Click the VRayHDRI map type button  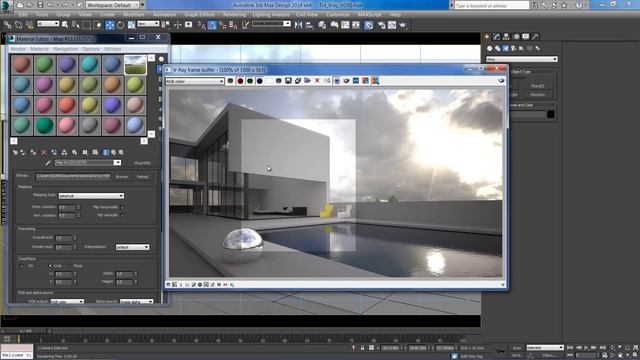tap(142, 163)
